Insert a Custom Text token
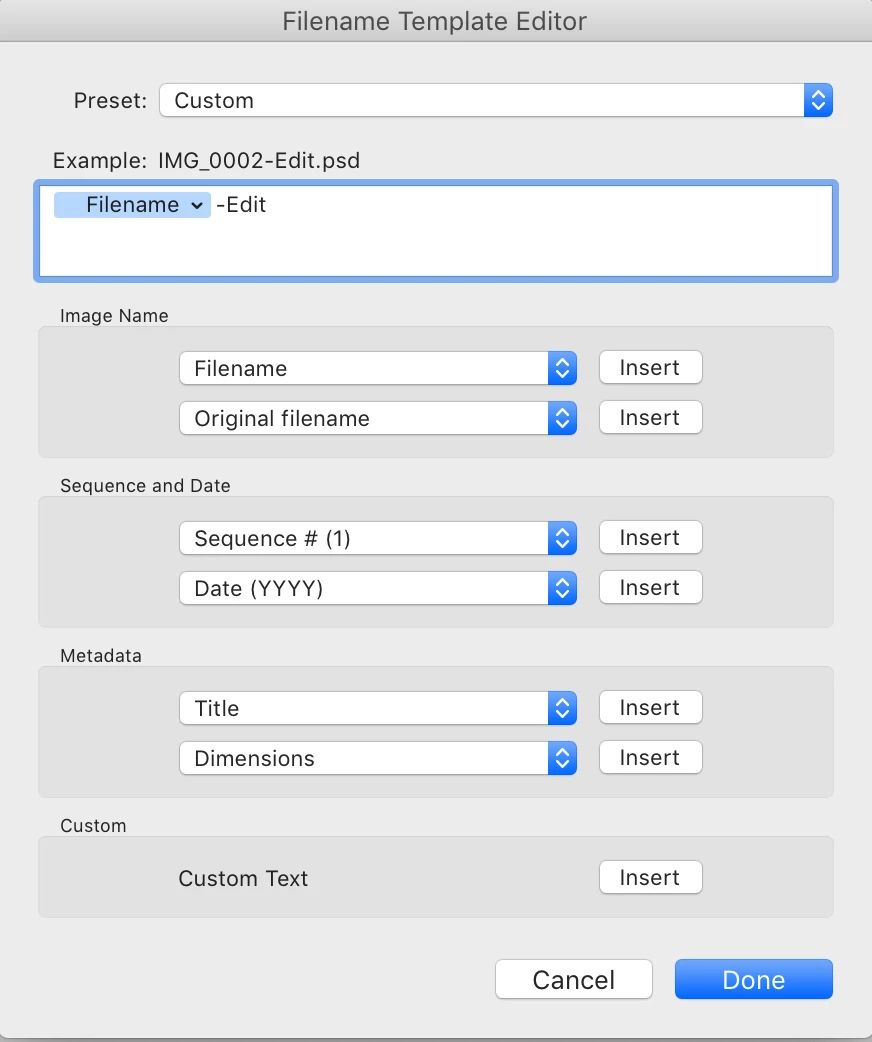 tap(650, 877)
